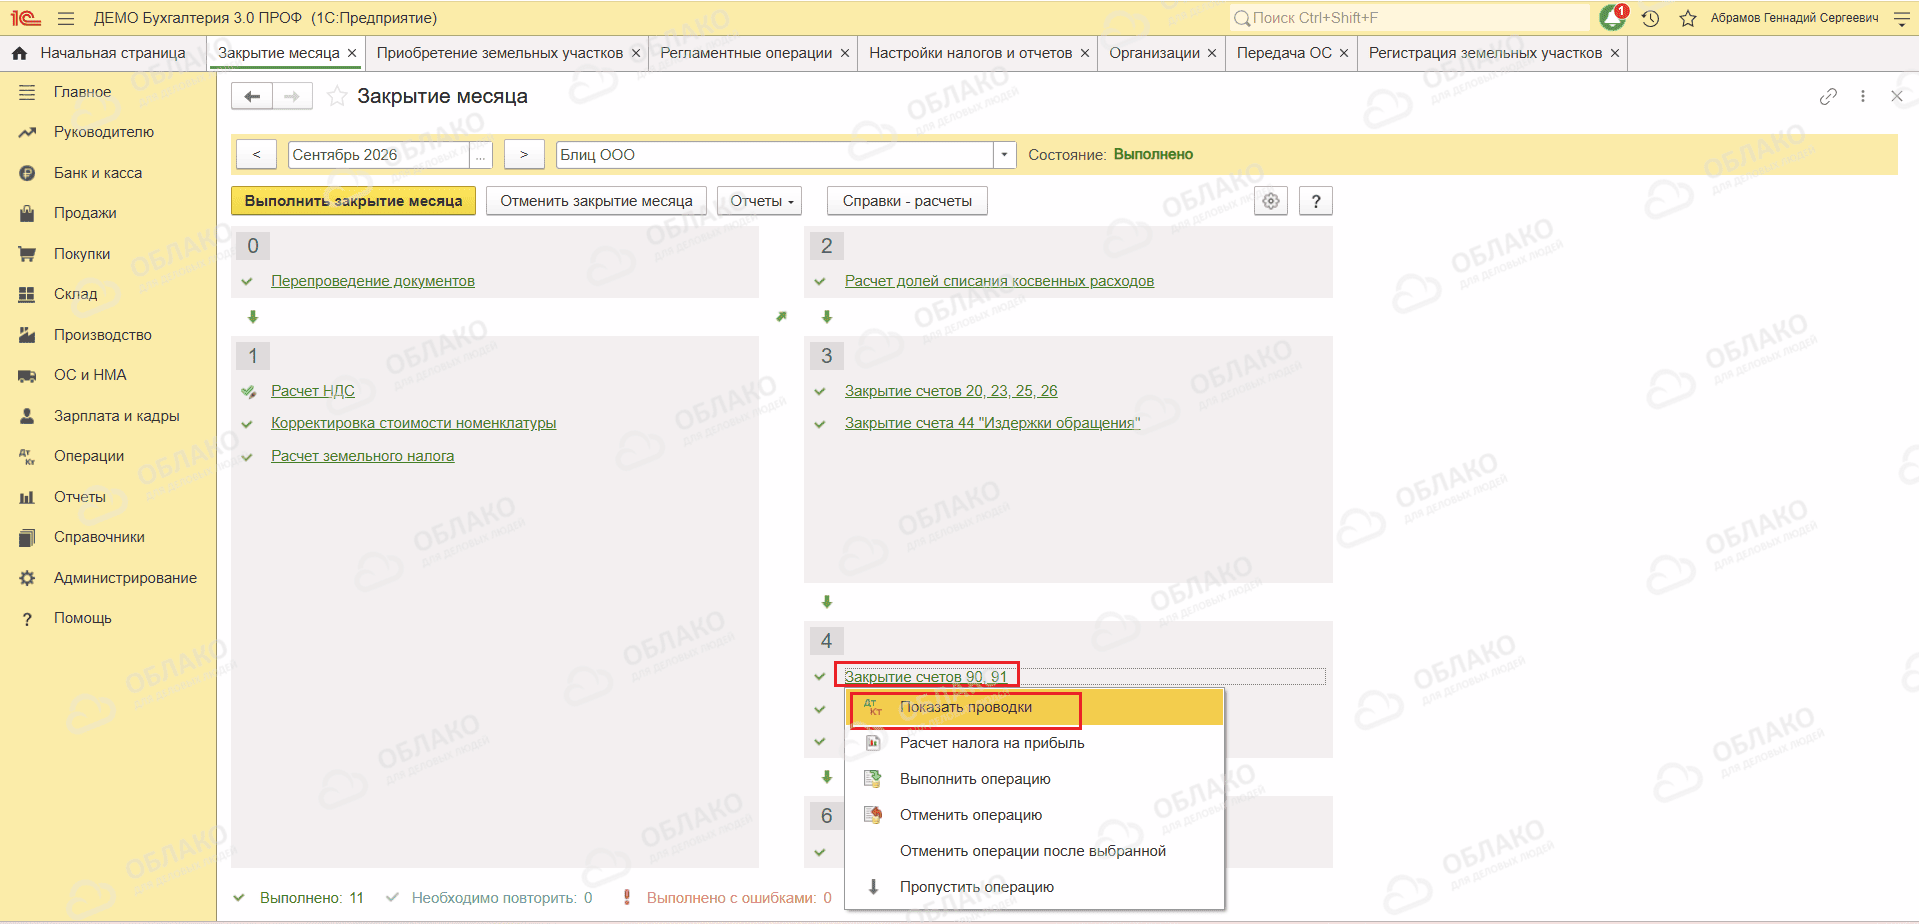The width and height of the screenshot is (1919, 924).
Task: Add Закрытие месяца to favorites star
Action: tap(338, 96)
